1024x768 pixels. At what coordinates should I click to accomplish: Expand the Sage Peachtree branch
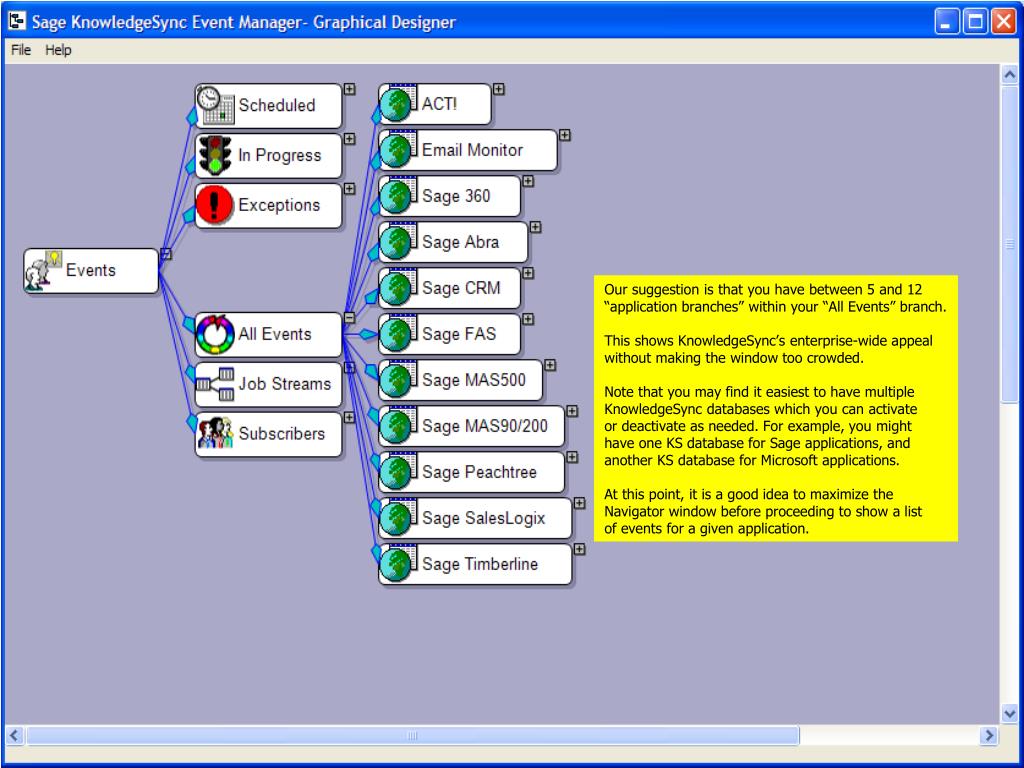pos(572,457)
